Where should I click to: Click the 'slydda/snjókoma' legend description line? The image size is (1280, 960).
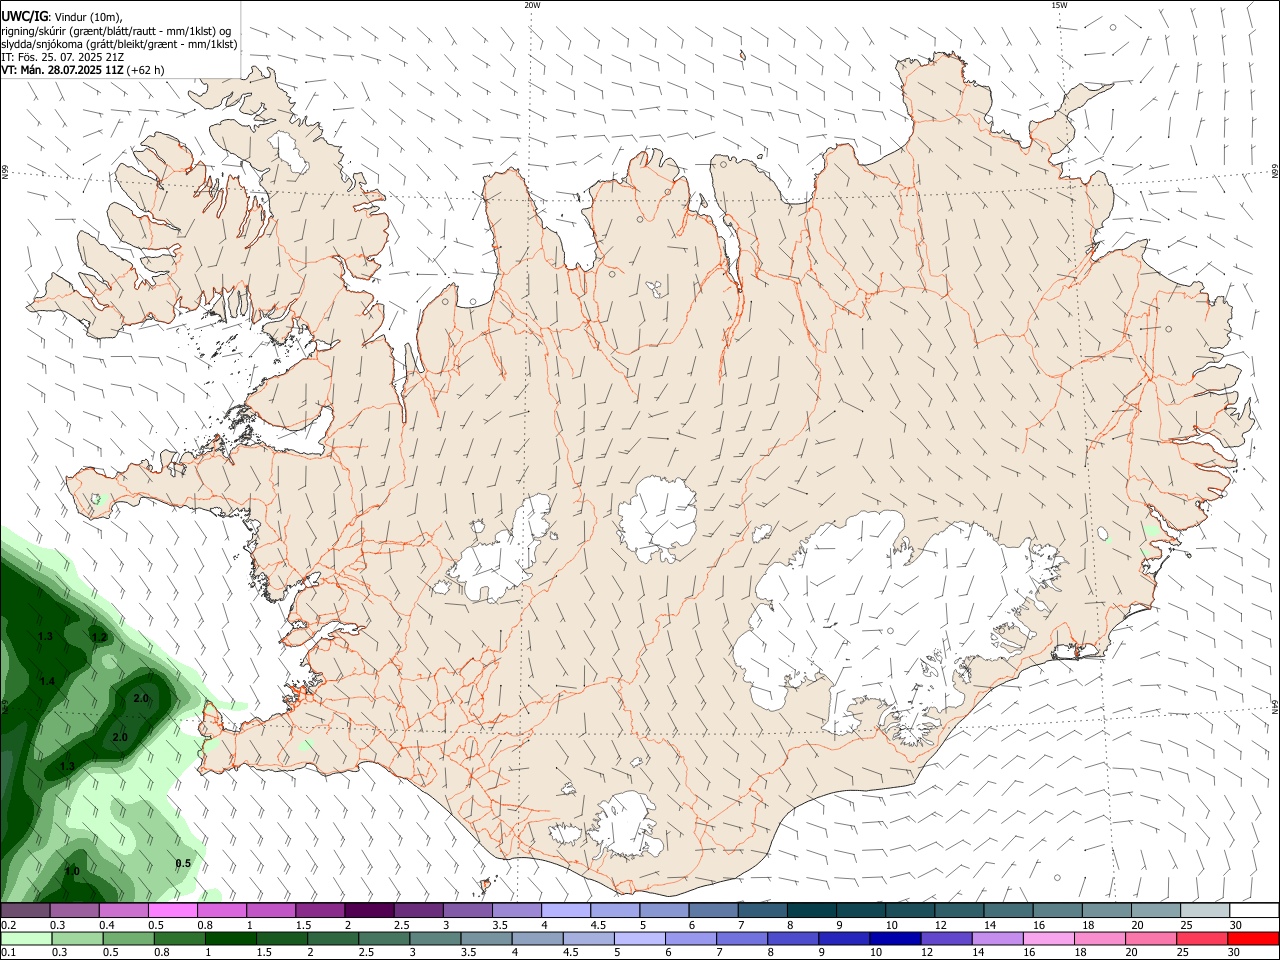(x=119, y=44)
